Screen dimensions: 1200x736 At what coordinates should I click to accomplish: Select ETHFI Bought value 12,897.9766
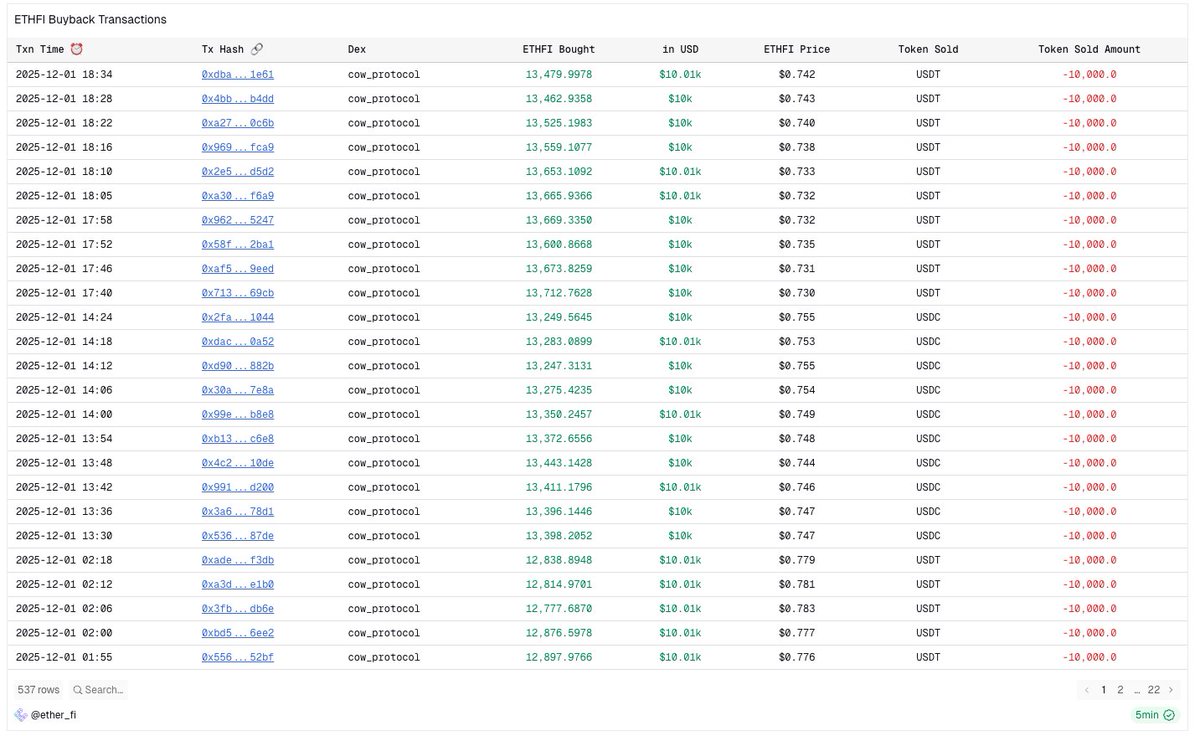559,657
